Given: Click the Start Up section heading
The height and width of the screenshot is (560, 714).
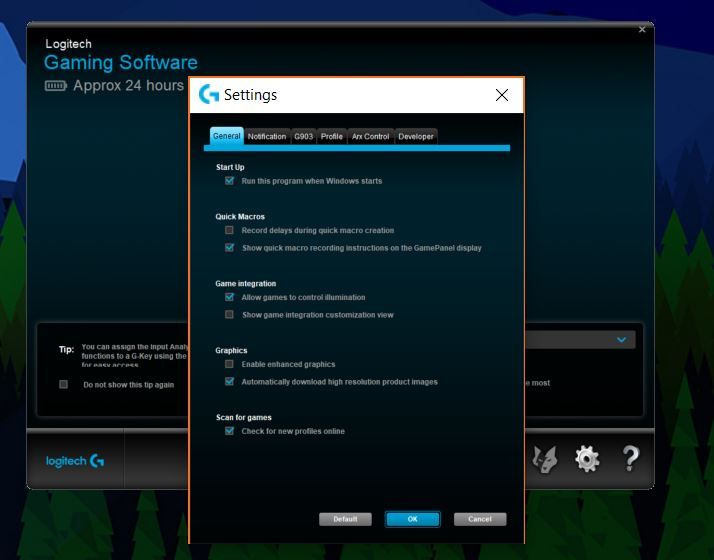Looking at the screenshot, I should (230, 167).
